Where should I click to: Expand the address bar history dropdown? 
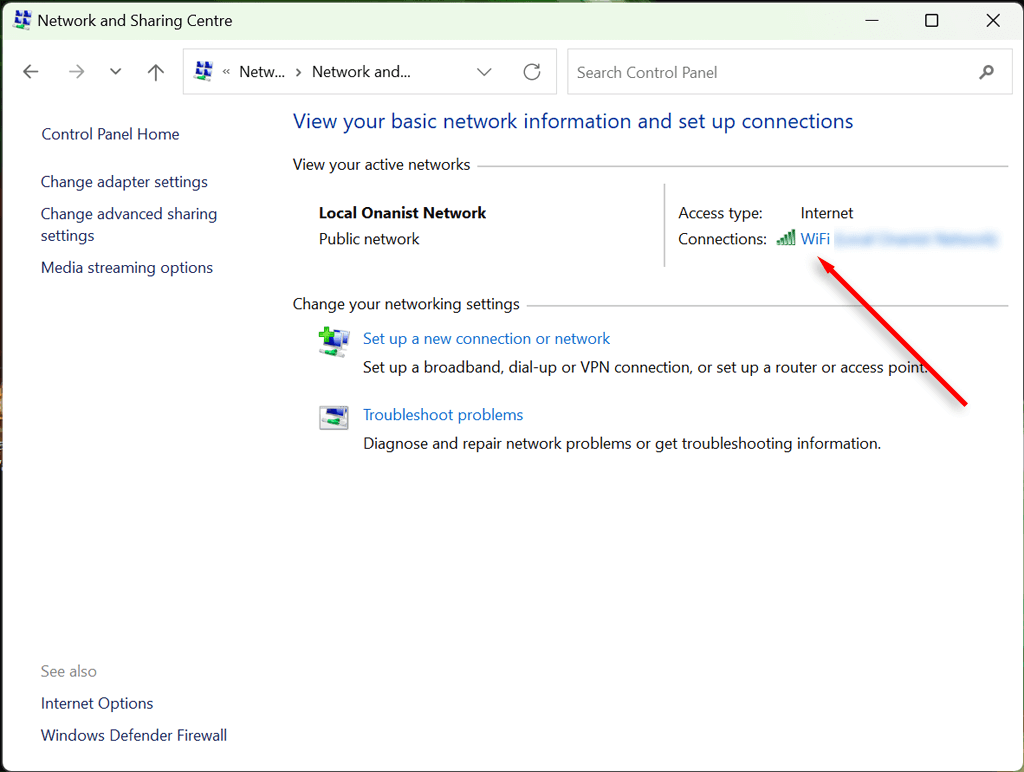click(x=484, y=72)
